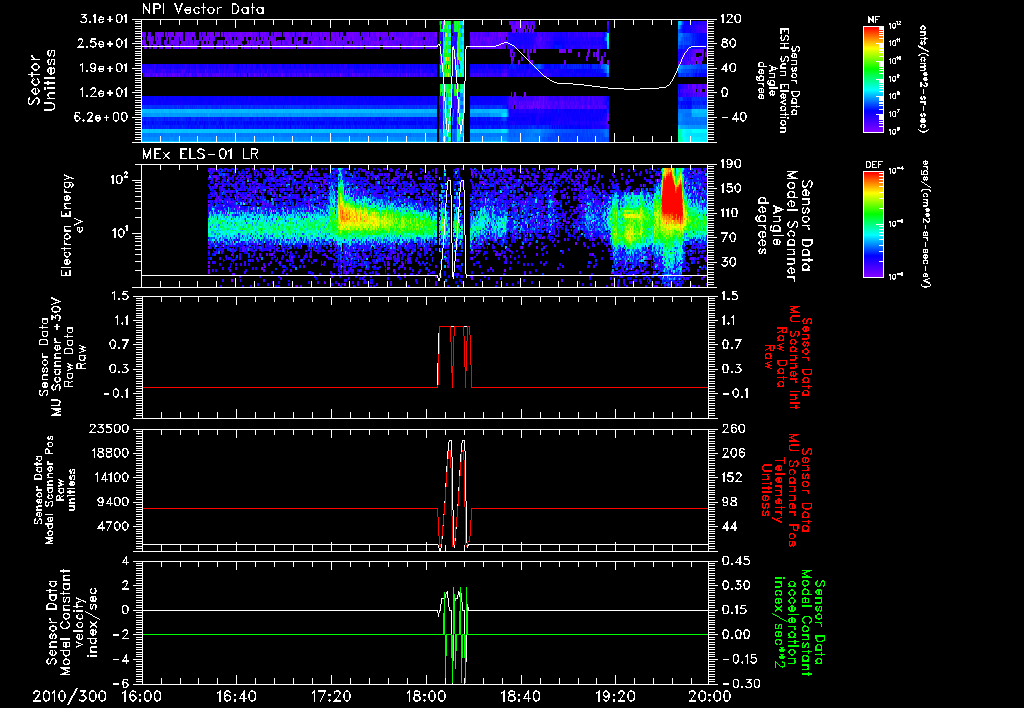This screenshot has width=1024, height=708.
Task: Click the '152' telemetry tick value
Action: click(731, 477)
